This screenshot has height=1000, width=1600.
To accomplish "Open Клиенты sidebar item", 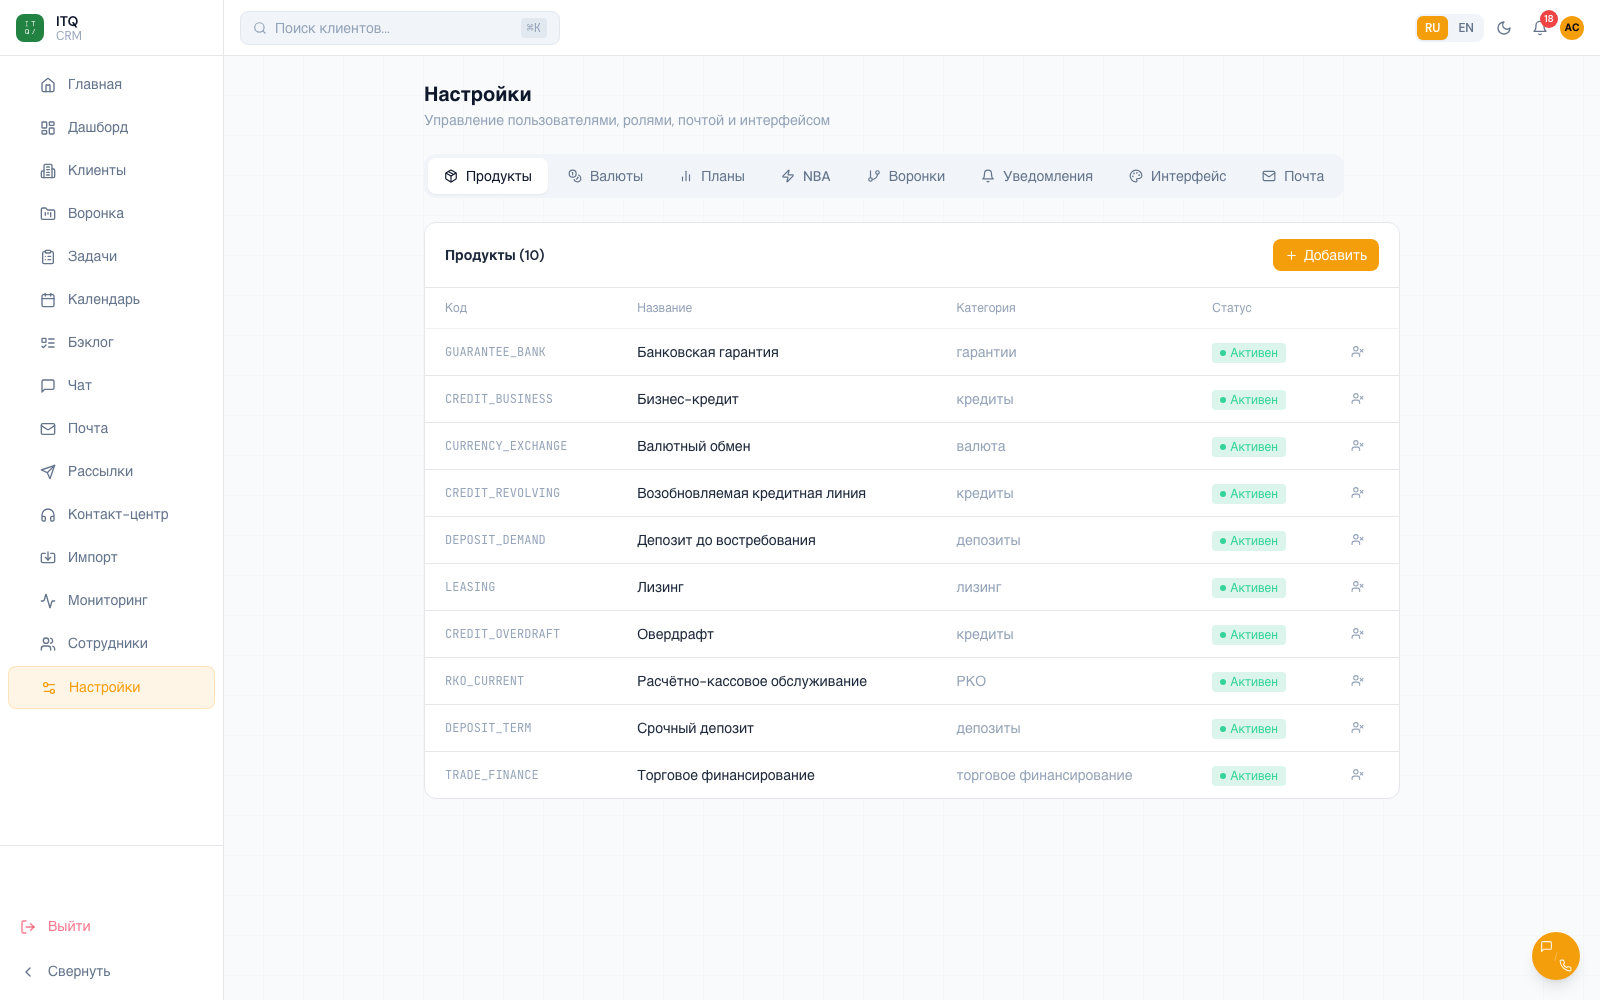I will (x=111, y=170).
